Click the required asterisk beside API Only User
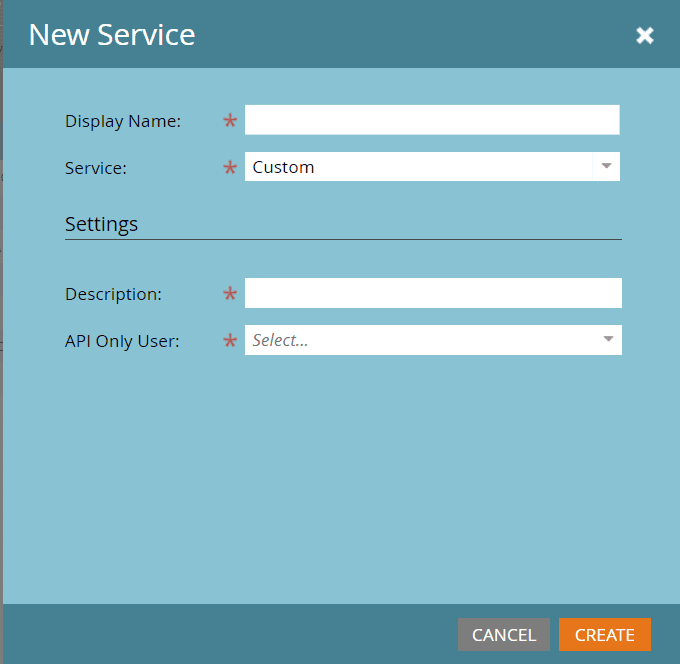 point(230,342)
